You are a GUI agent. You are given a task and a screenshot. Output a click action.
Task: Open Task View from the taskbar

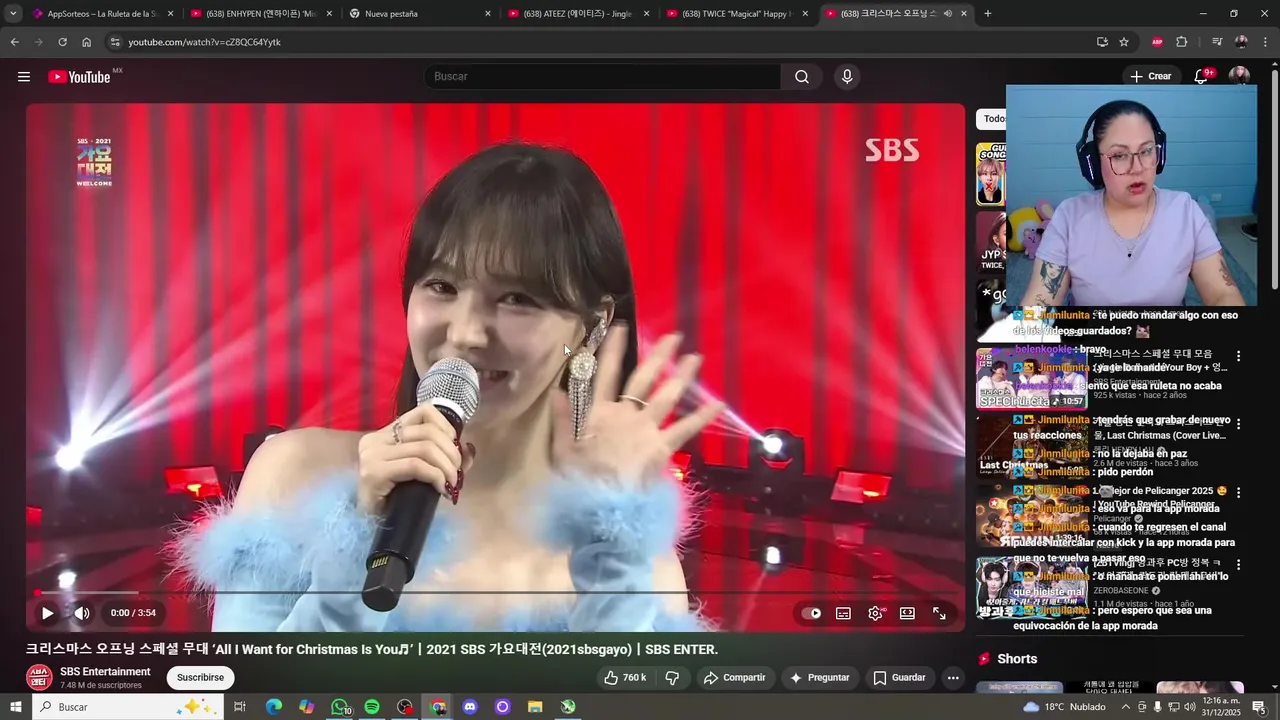point(240,707)
